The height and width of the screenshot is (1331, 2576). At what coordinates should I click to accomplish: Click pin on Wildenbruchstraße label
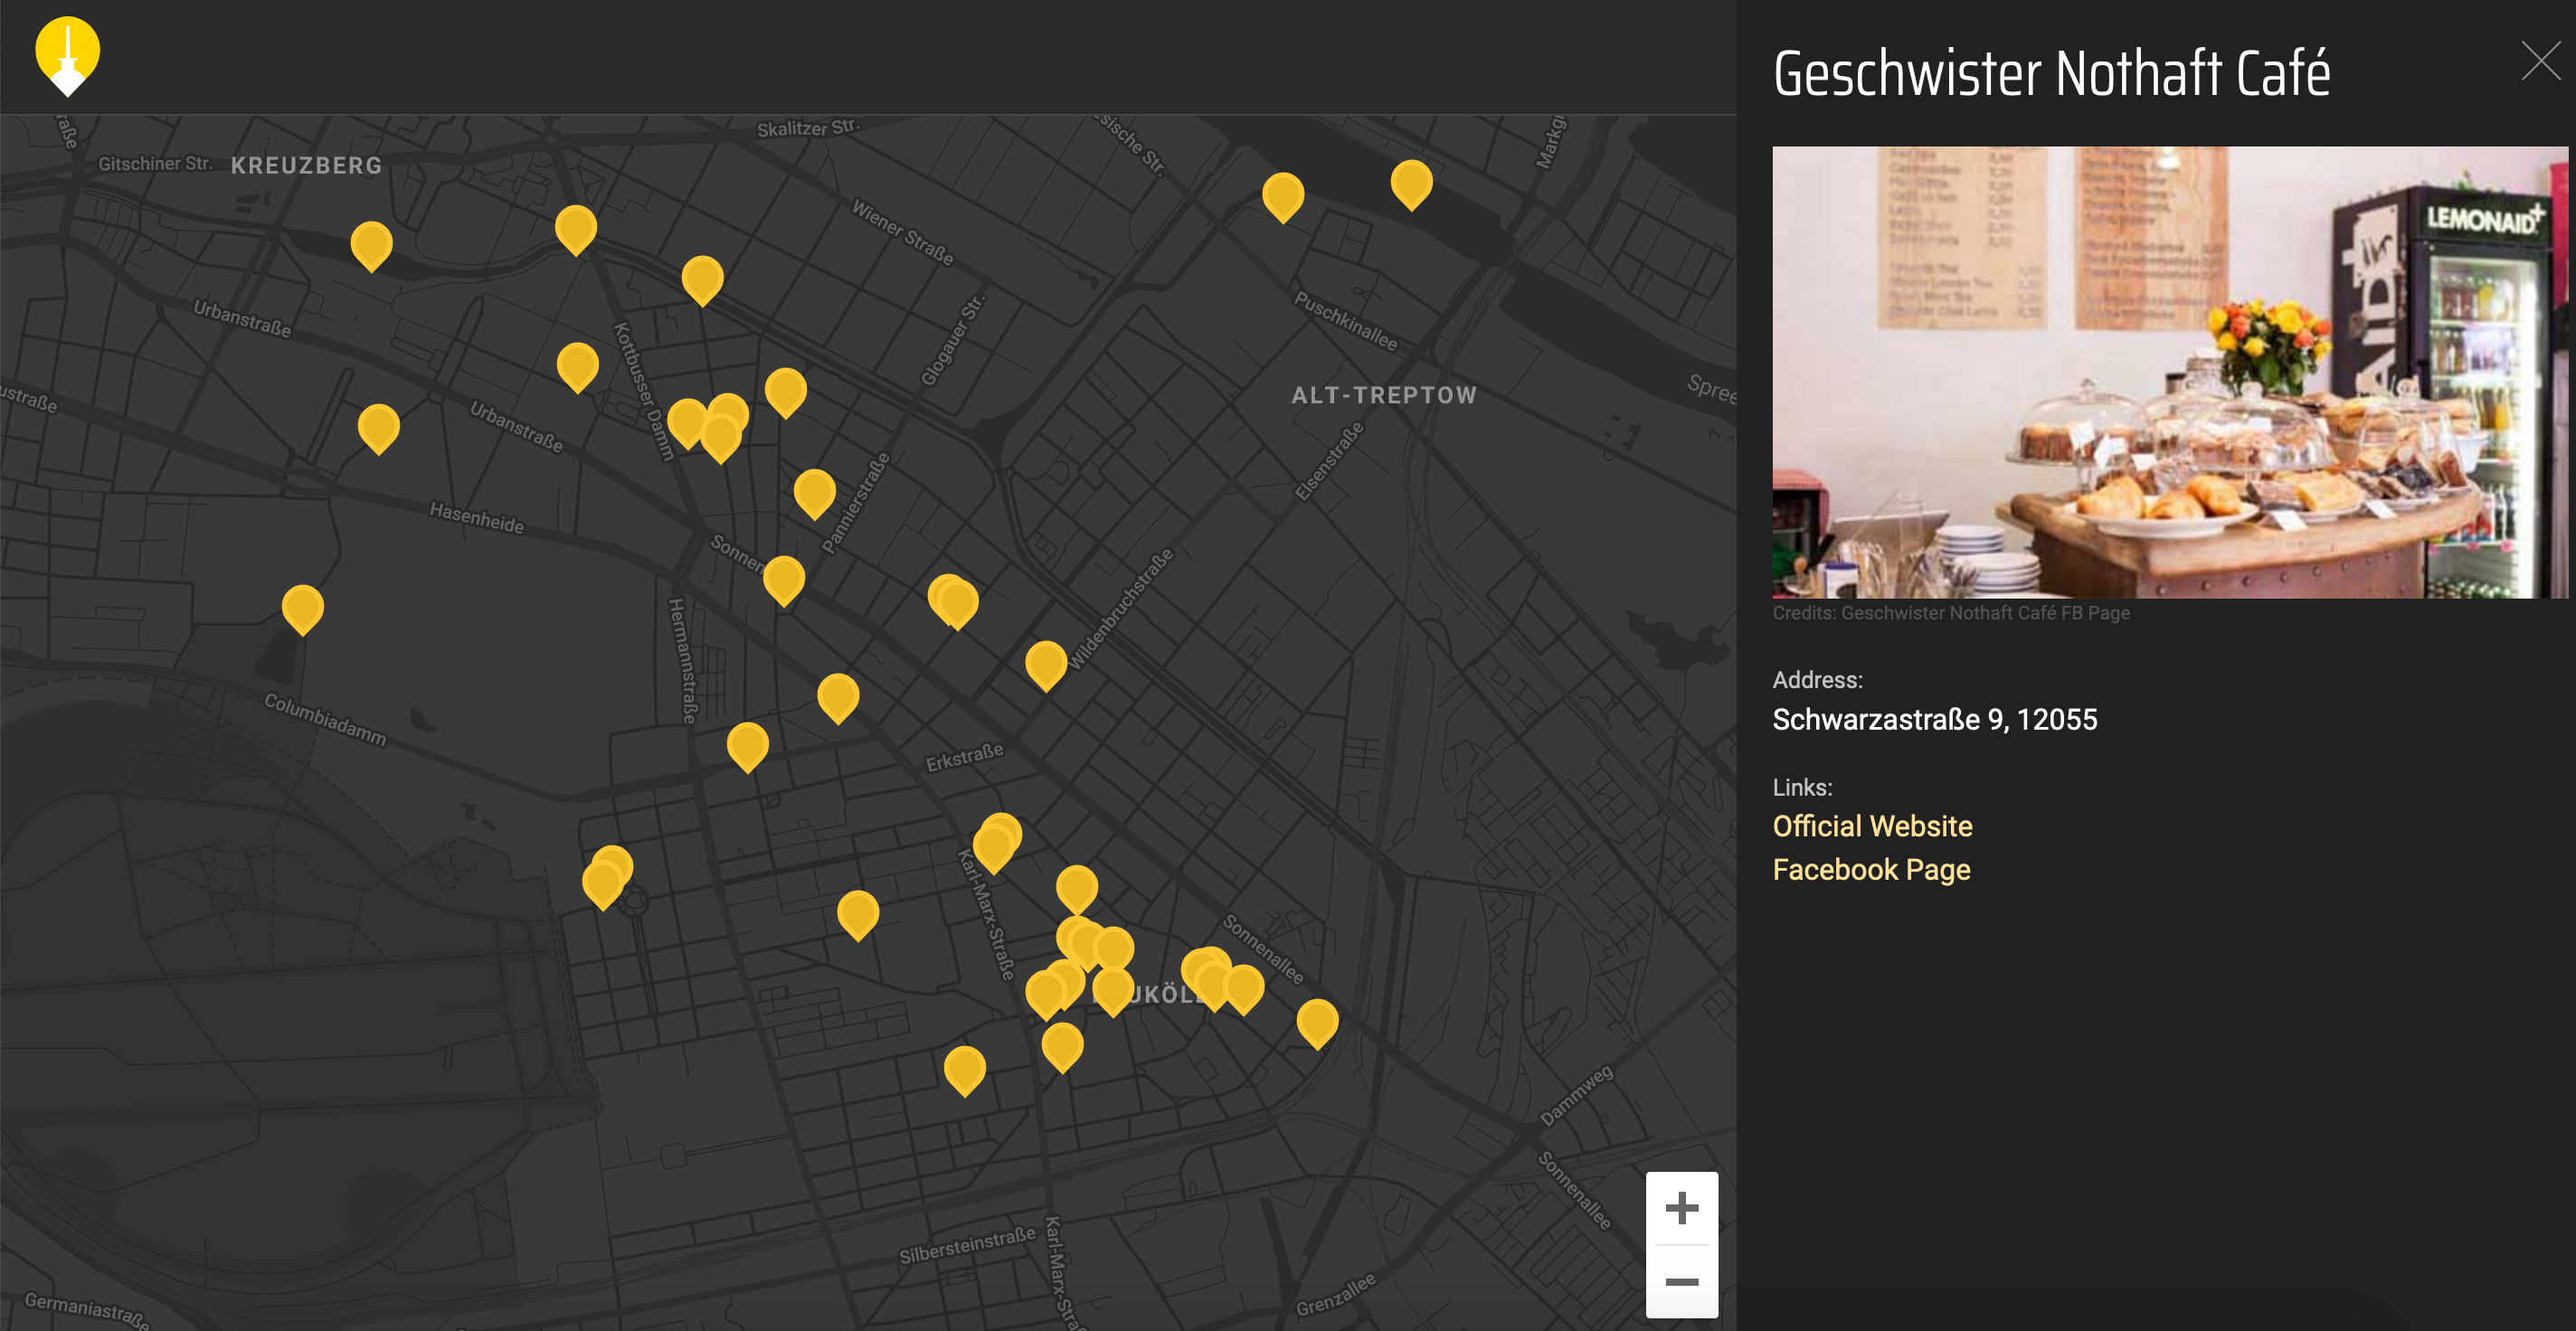coord(1045,663)
